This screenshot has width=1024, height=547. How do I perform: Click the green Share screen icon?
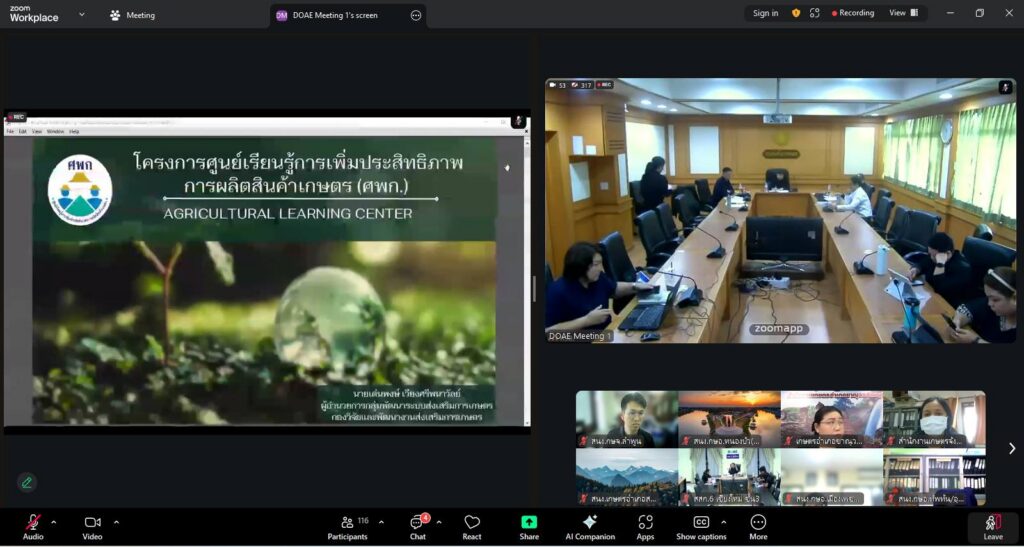point(529,523)
